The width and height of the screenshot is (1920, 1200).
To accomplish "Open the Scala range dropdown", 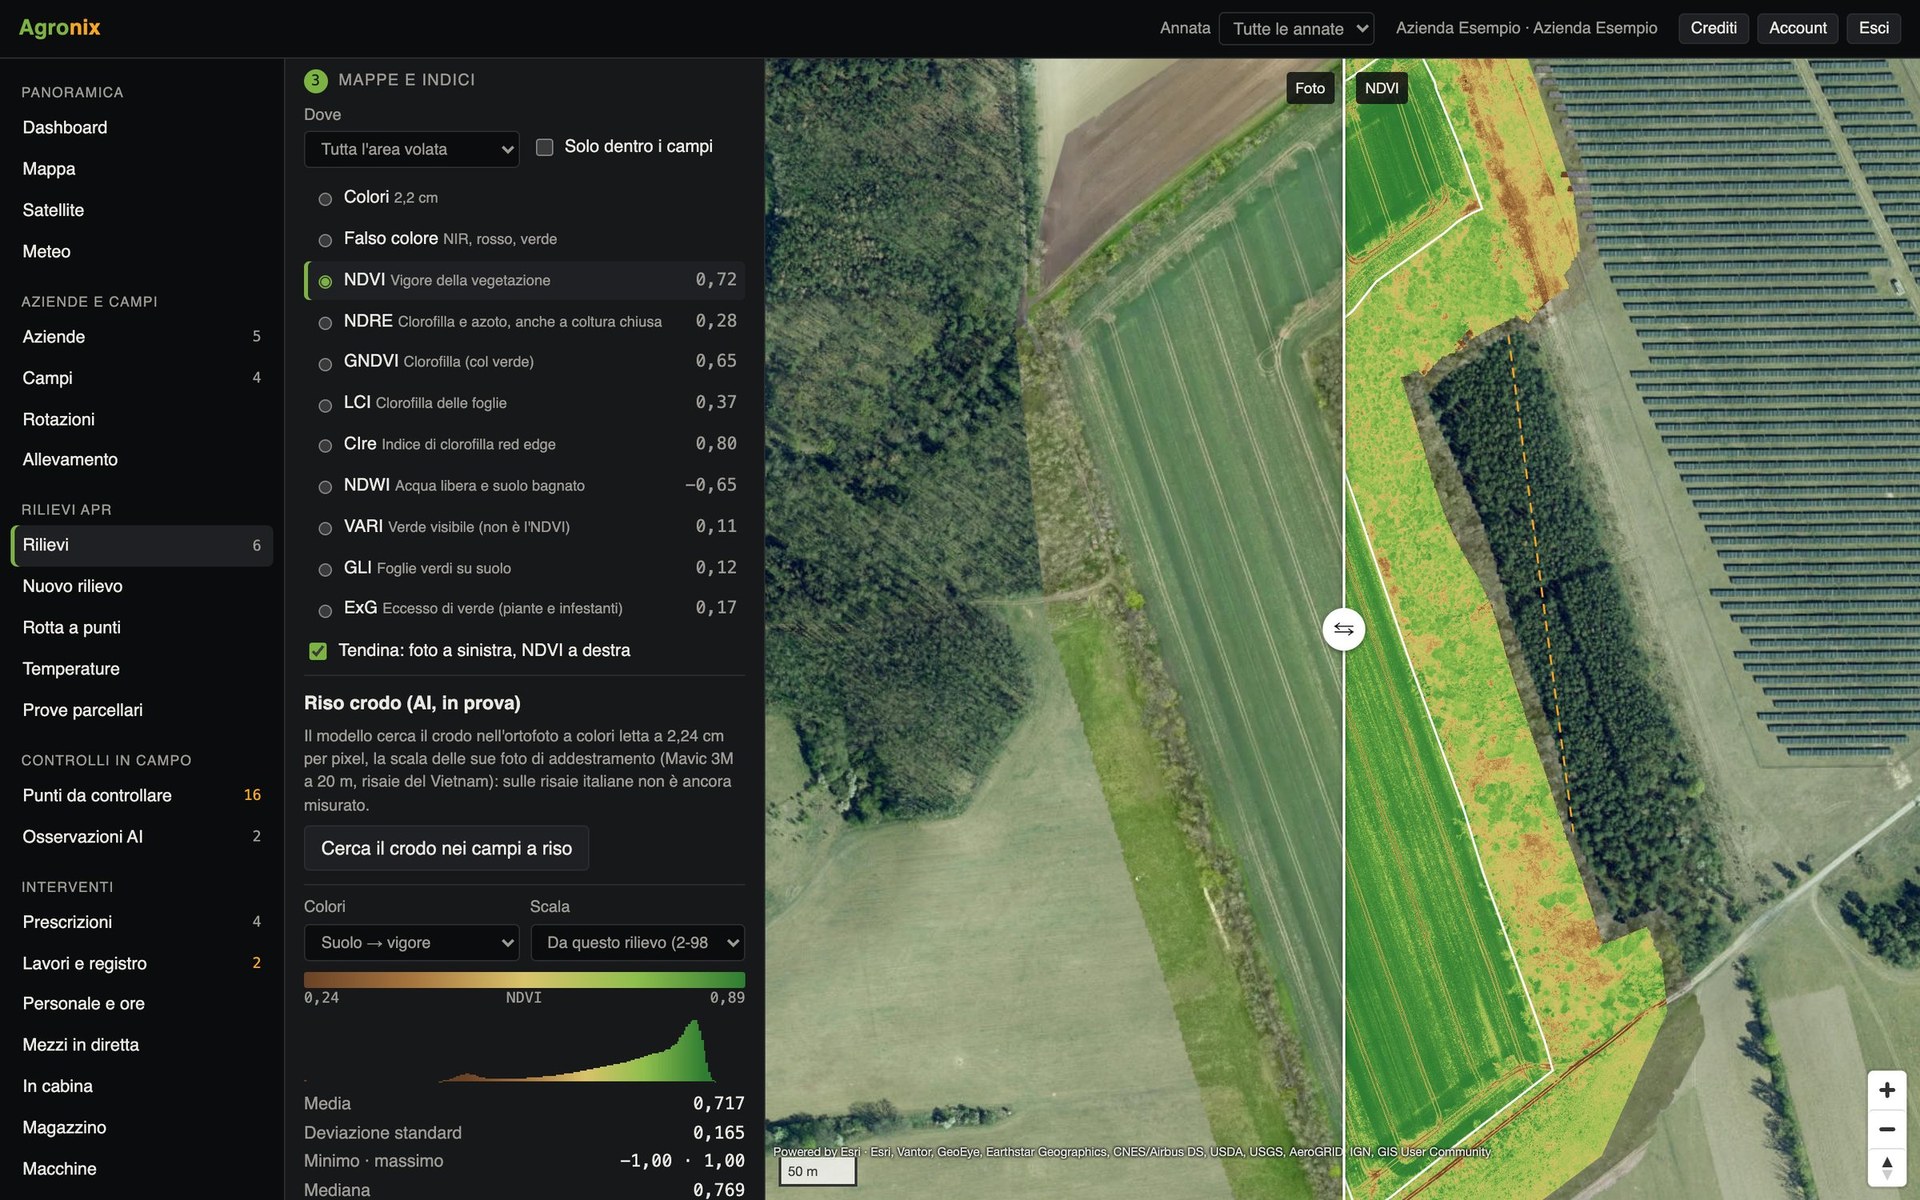I will tap(637, 942).
